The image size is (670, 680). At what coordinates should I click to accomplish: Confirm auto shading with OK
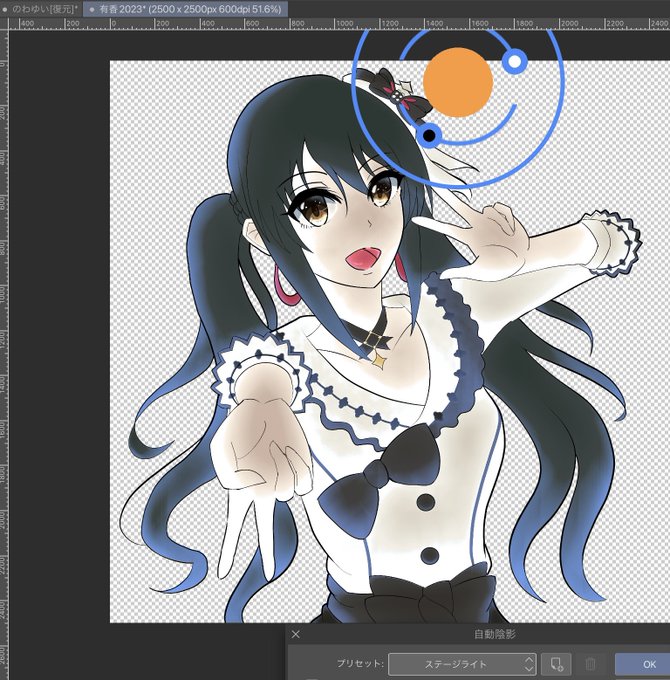[643, 664]
